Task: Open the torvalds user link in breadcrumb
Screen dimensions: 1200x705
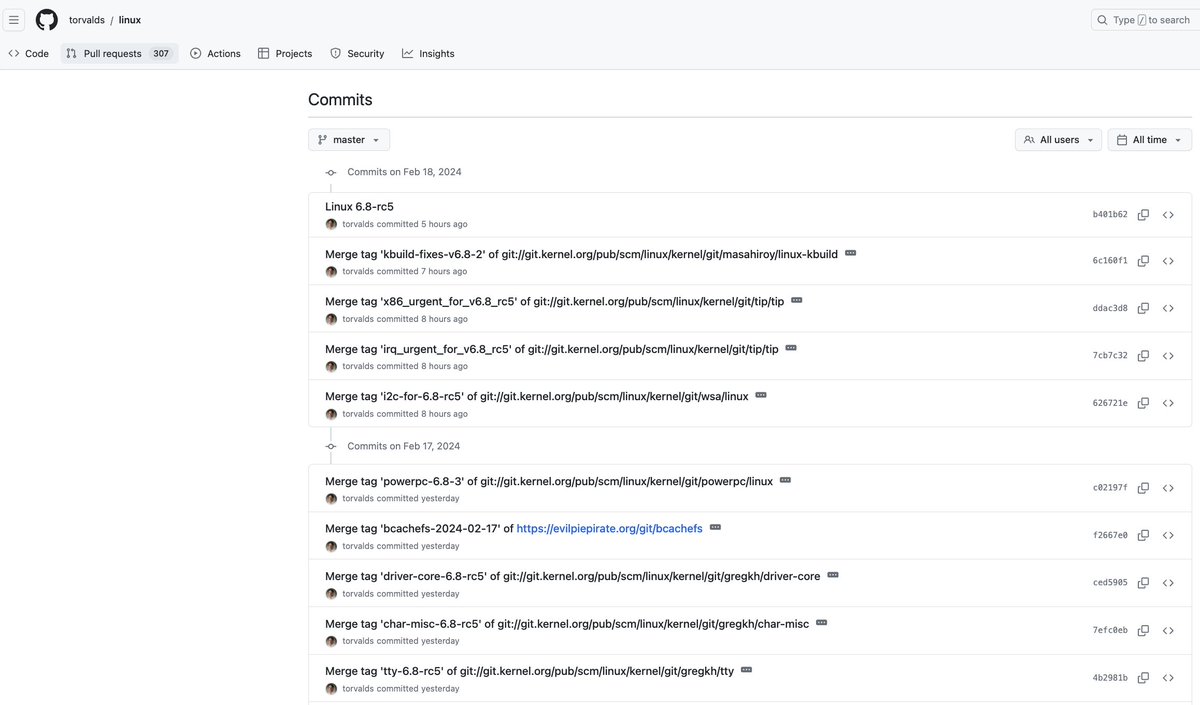Action: pos(87,20)
